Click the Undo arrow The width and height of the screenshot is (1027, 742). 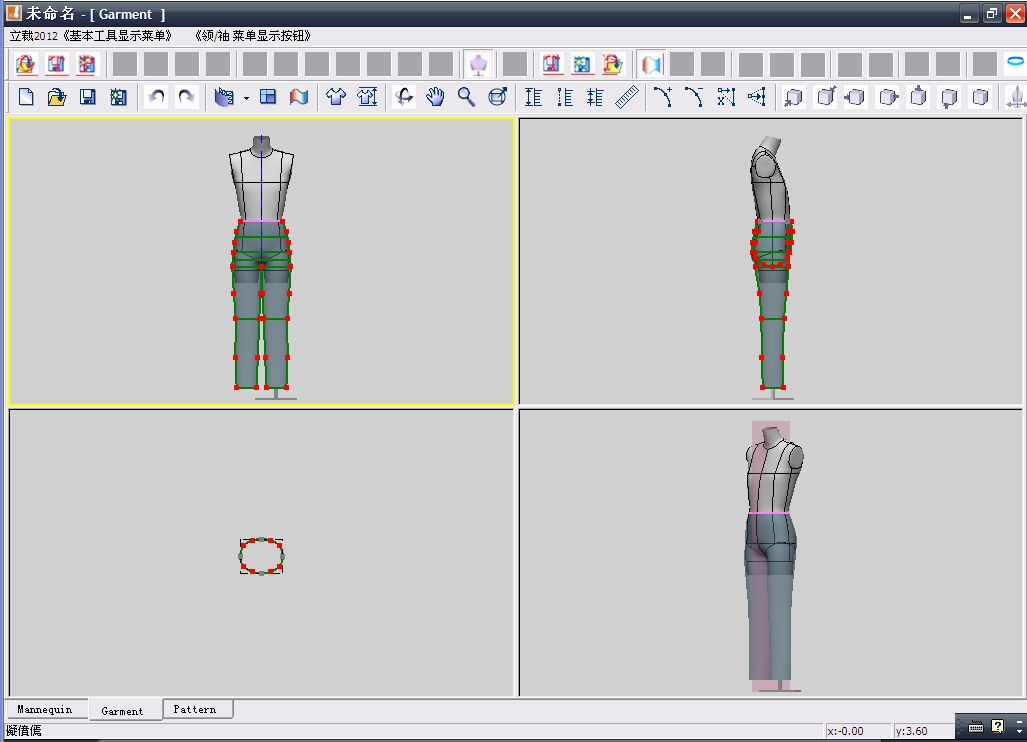pyautogui.click(x=155, y=97)
